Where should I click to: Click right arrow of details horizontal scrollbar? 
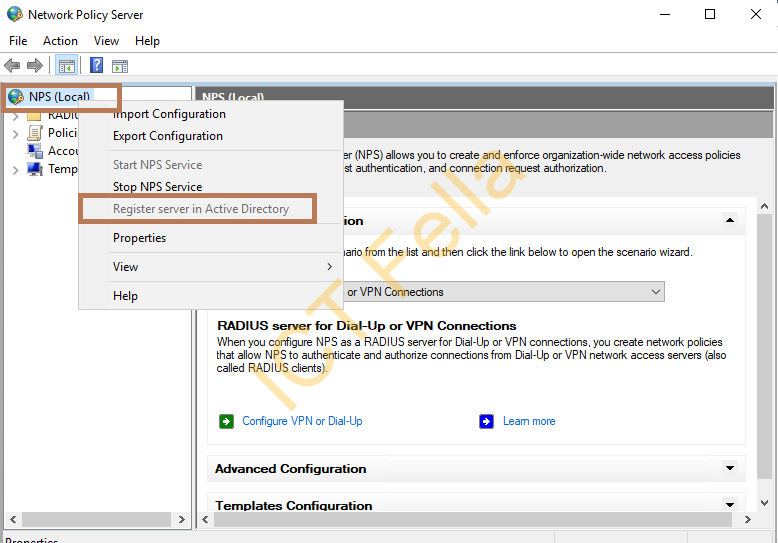(748, 520)
